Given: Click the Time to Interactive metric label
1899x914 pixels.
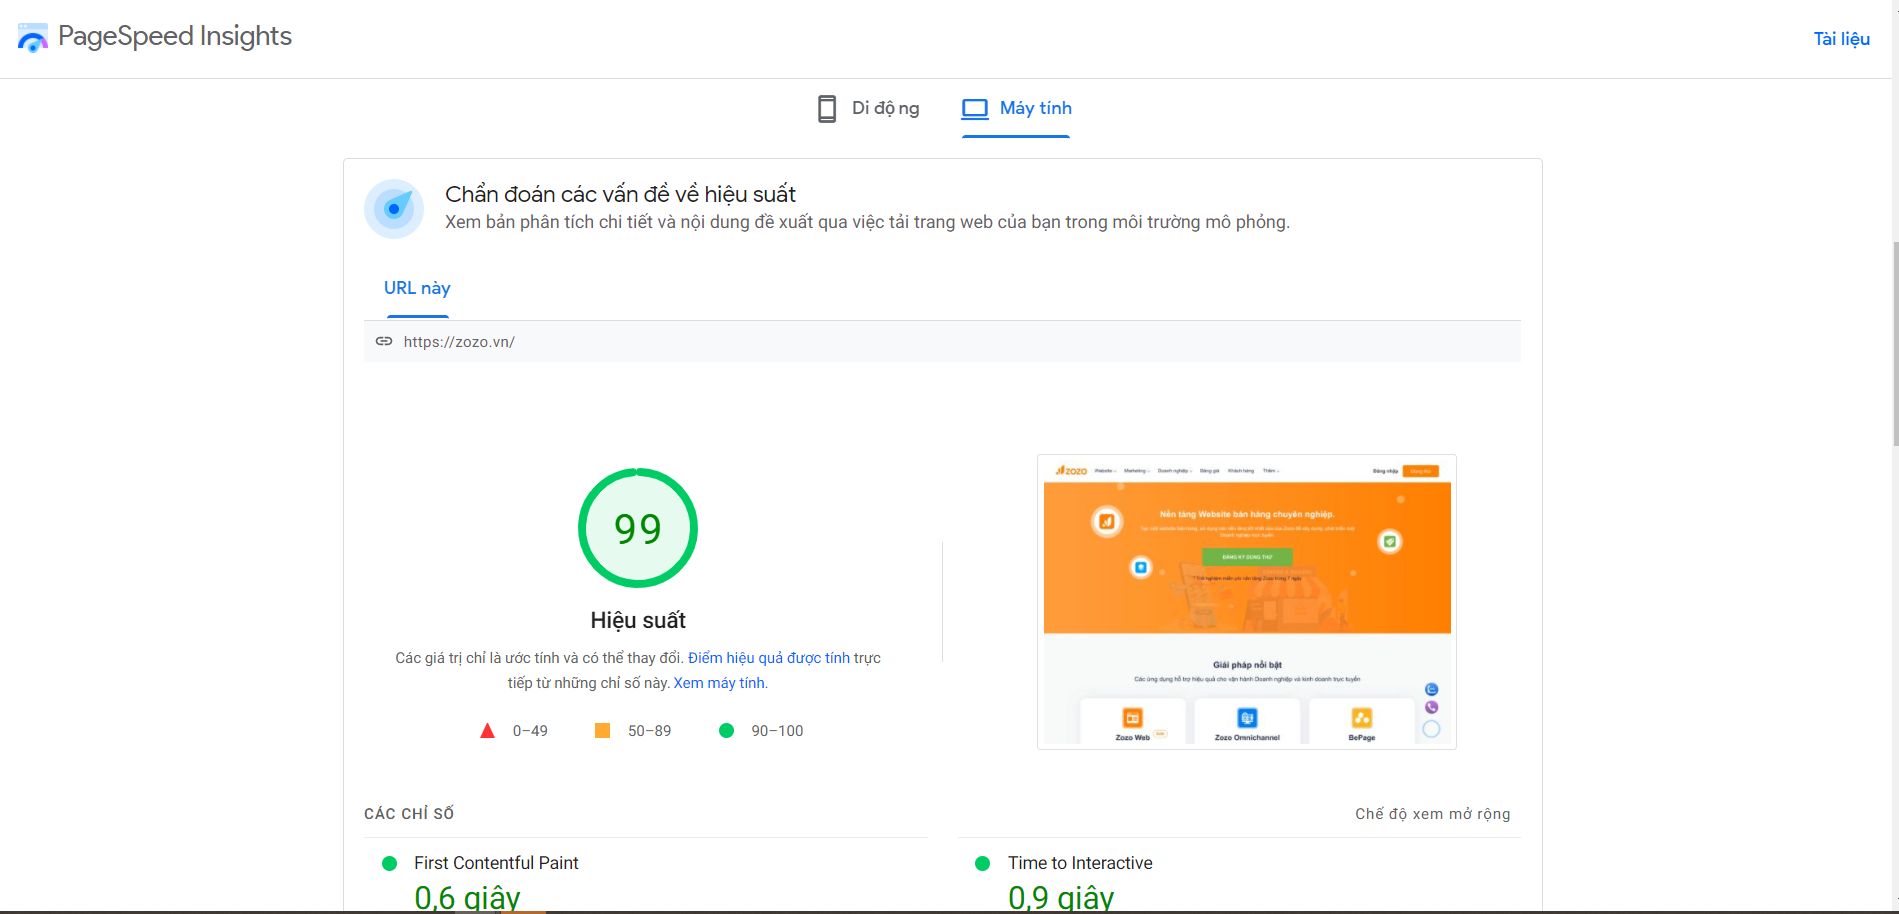Looking at the screenshot, I should point(1080,863).
